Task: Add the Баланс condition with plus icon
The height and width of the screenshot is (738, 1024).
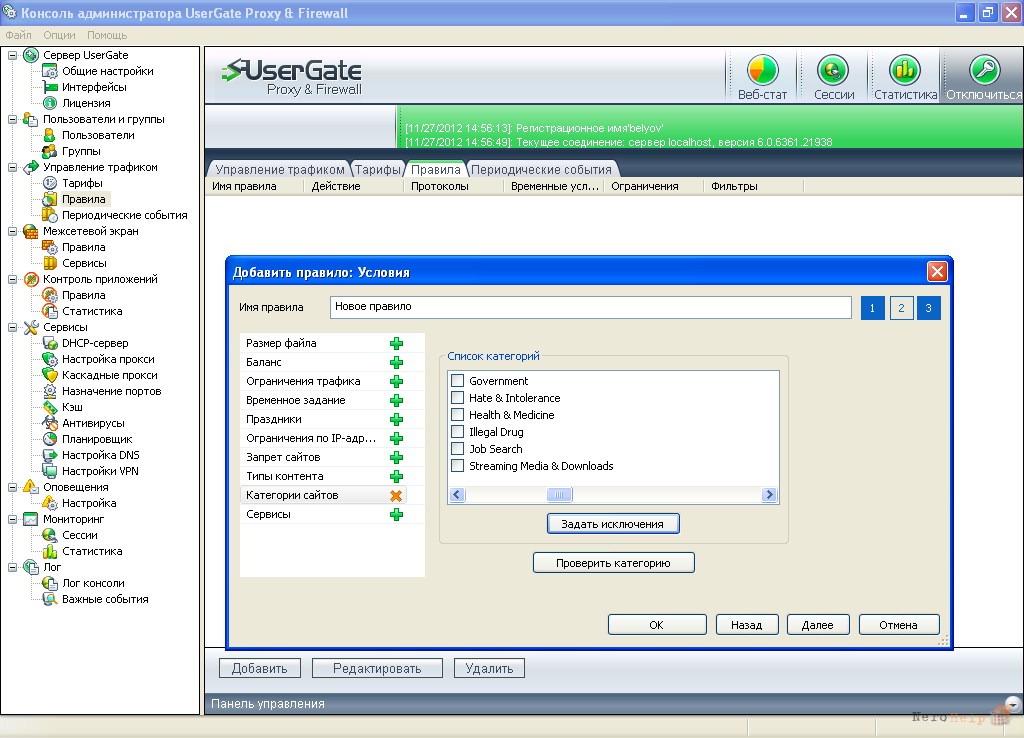Action: (x=396, y=362)
